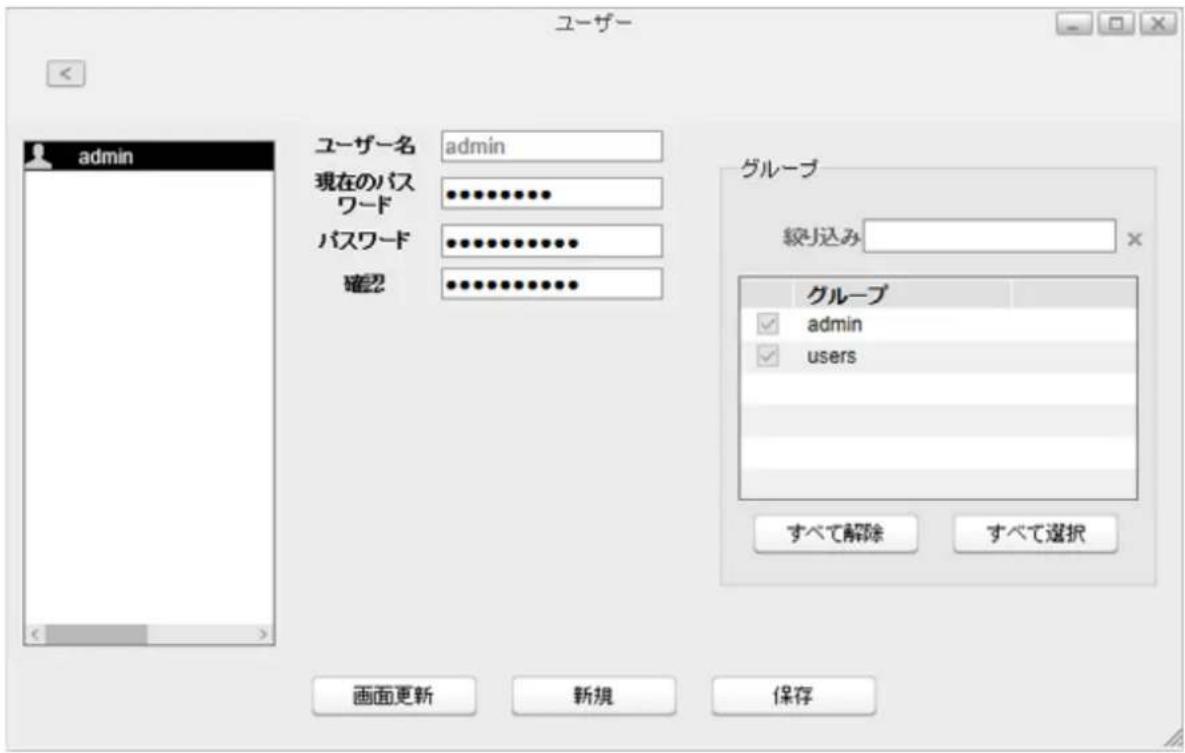Click the 絞り込み filter text box
The image size is (1185, 753).
[989, 237]
